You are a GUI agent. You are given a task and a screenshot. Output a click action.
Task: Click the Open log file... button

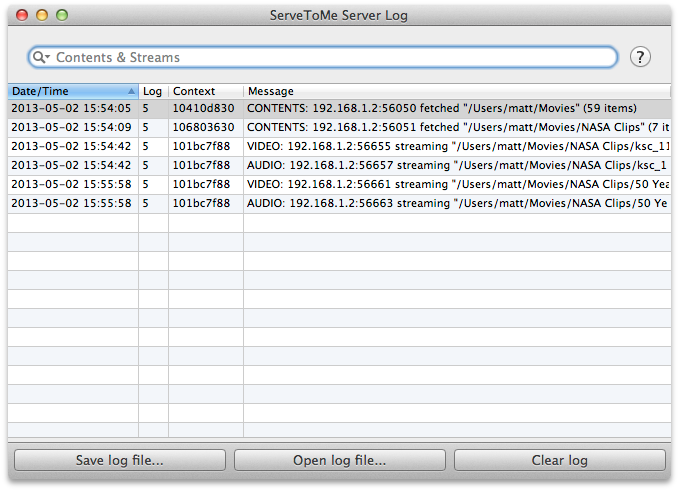click(340, 460)
